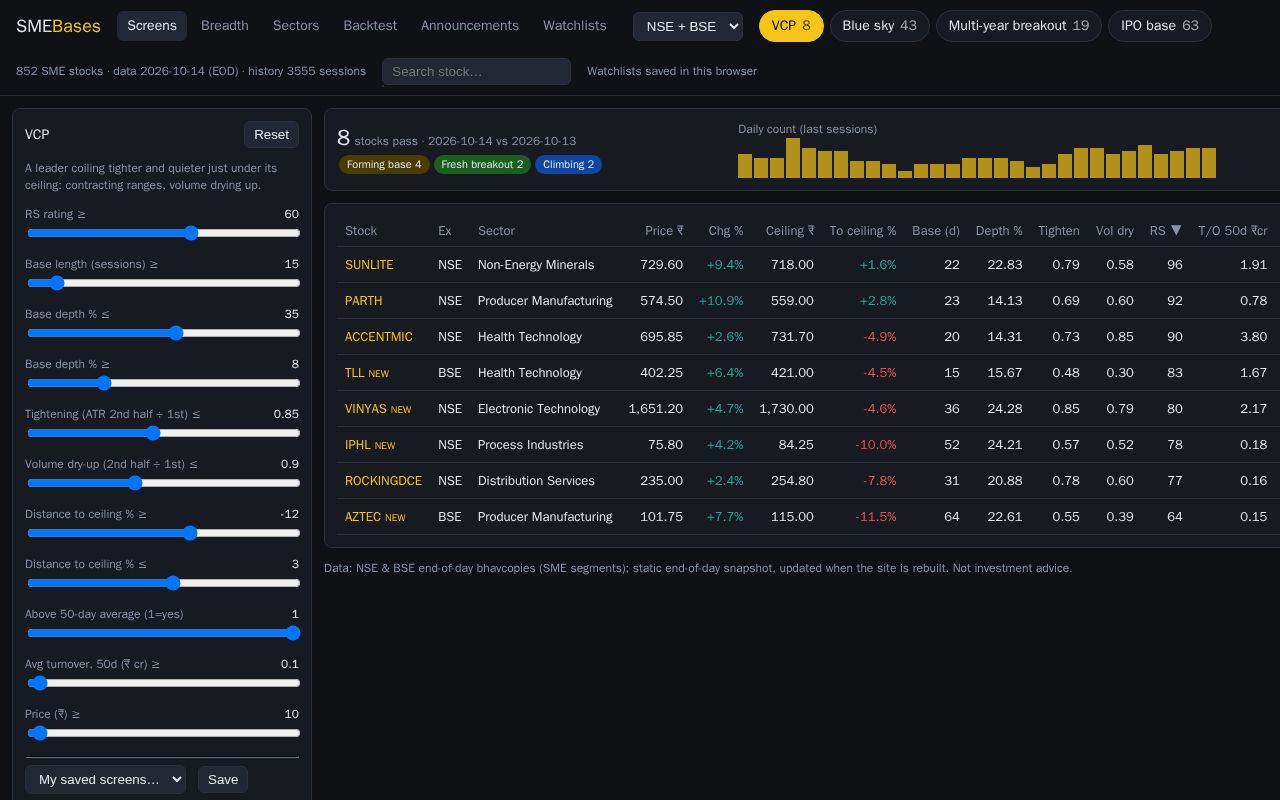Sort by the Stock column header
The width and height of the screenshot is (1280, 800).
(x=361, y=231)
